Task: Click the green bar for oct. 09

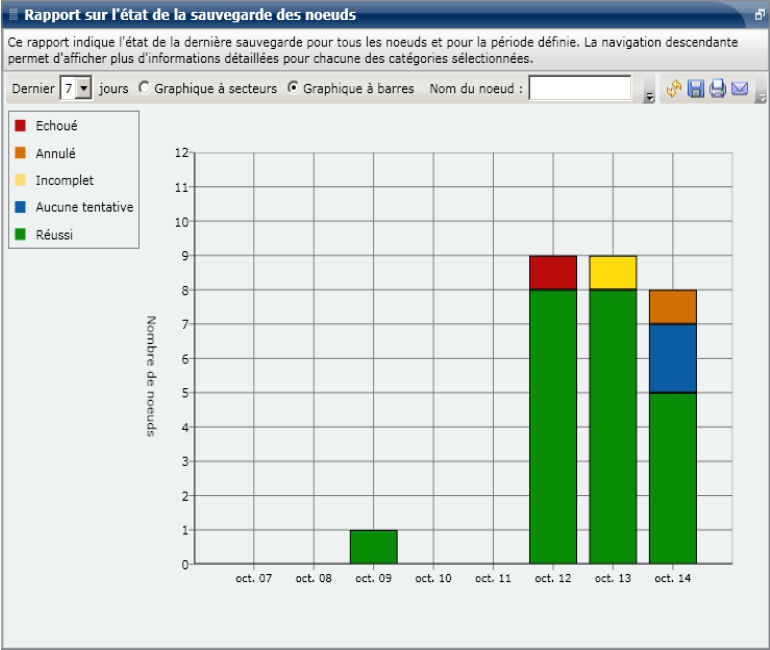Action: point(373,546)
